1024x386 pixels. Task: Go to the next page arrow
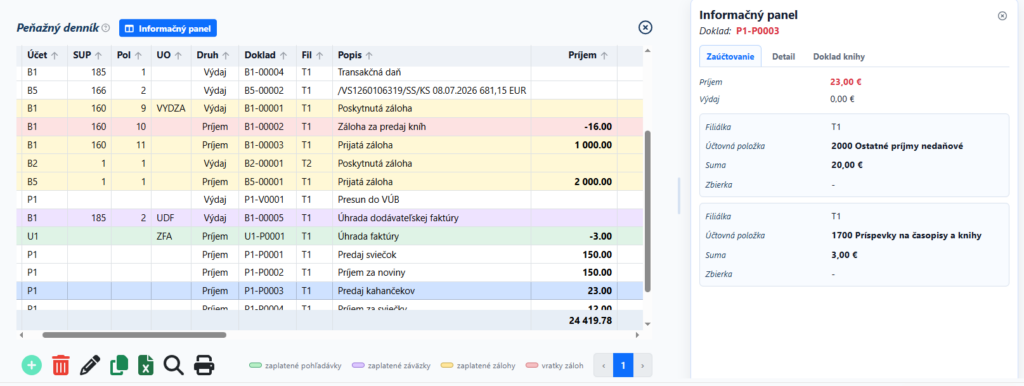[643, 365]
